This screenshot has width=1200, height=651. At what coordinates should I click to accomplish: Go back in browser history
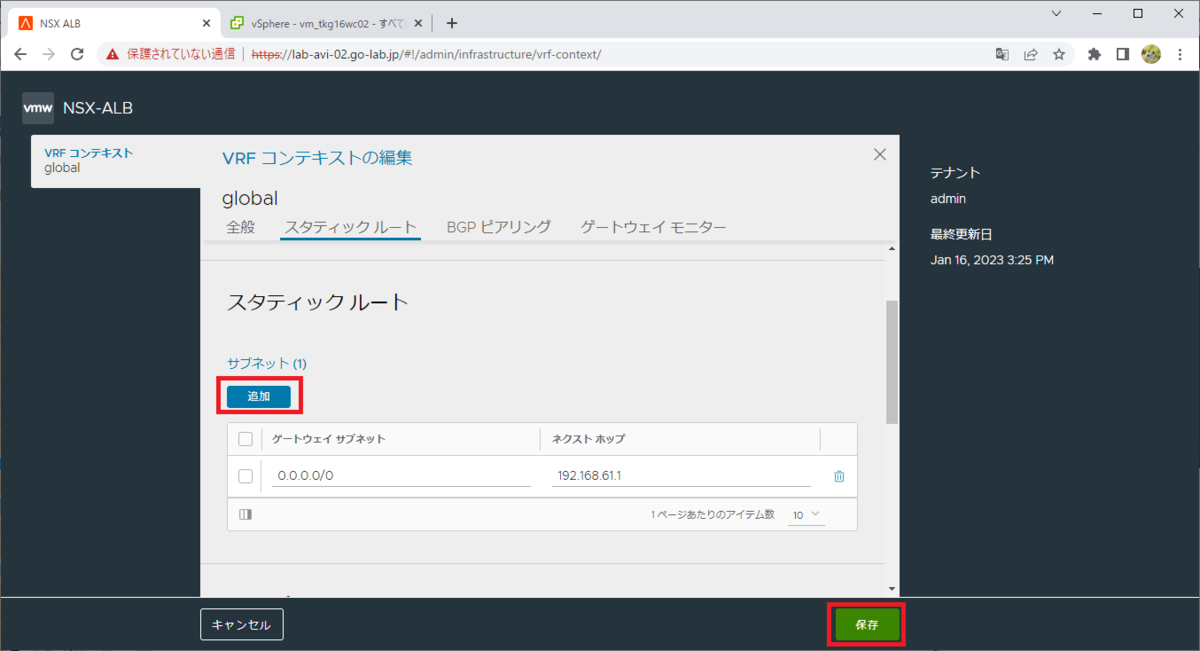[x=20, y=54]
